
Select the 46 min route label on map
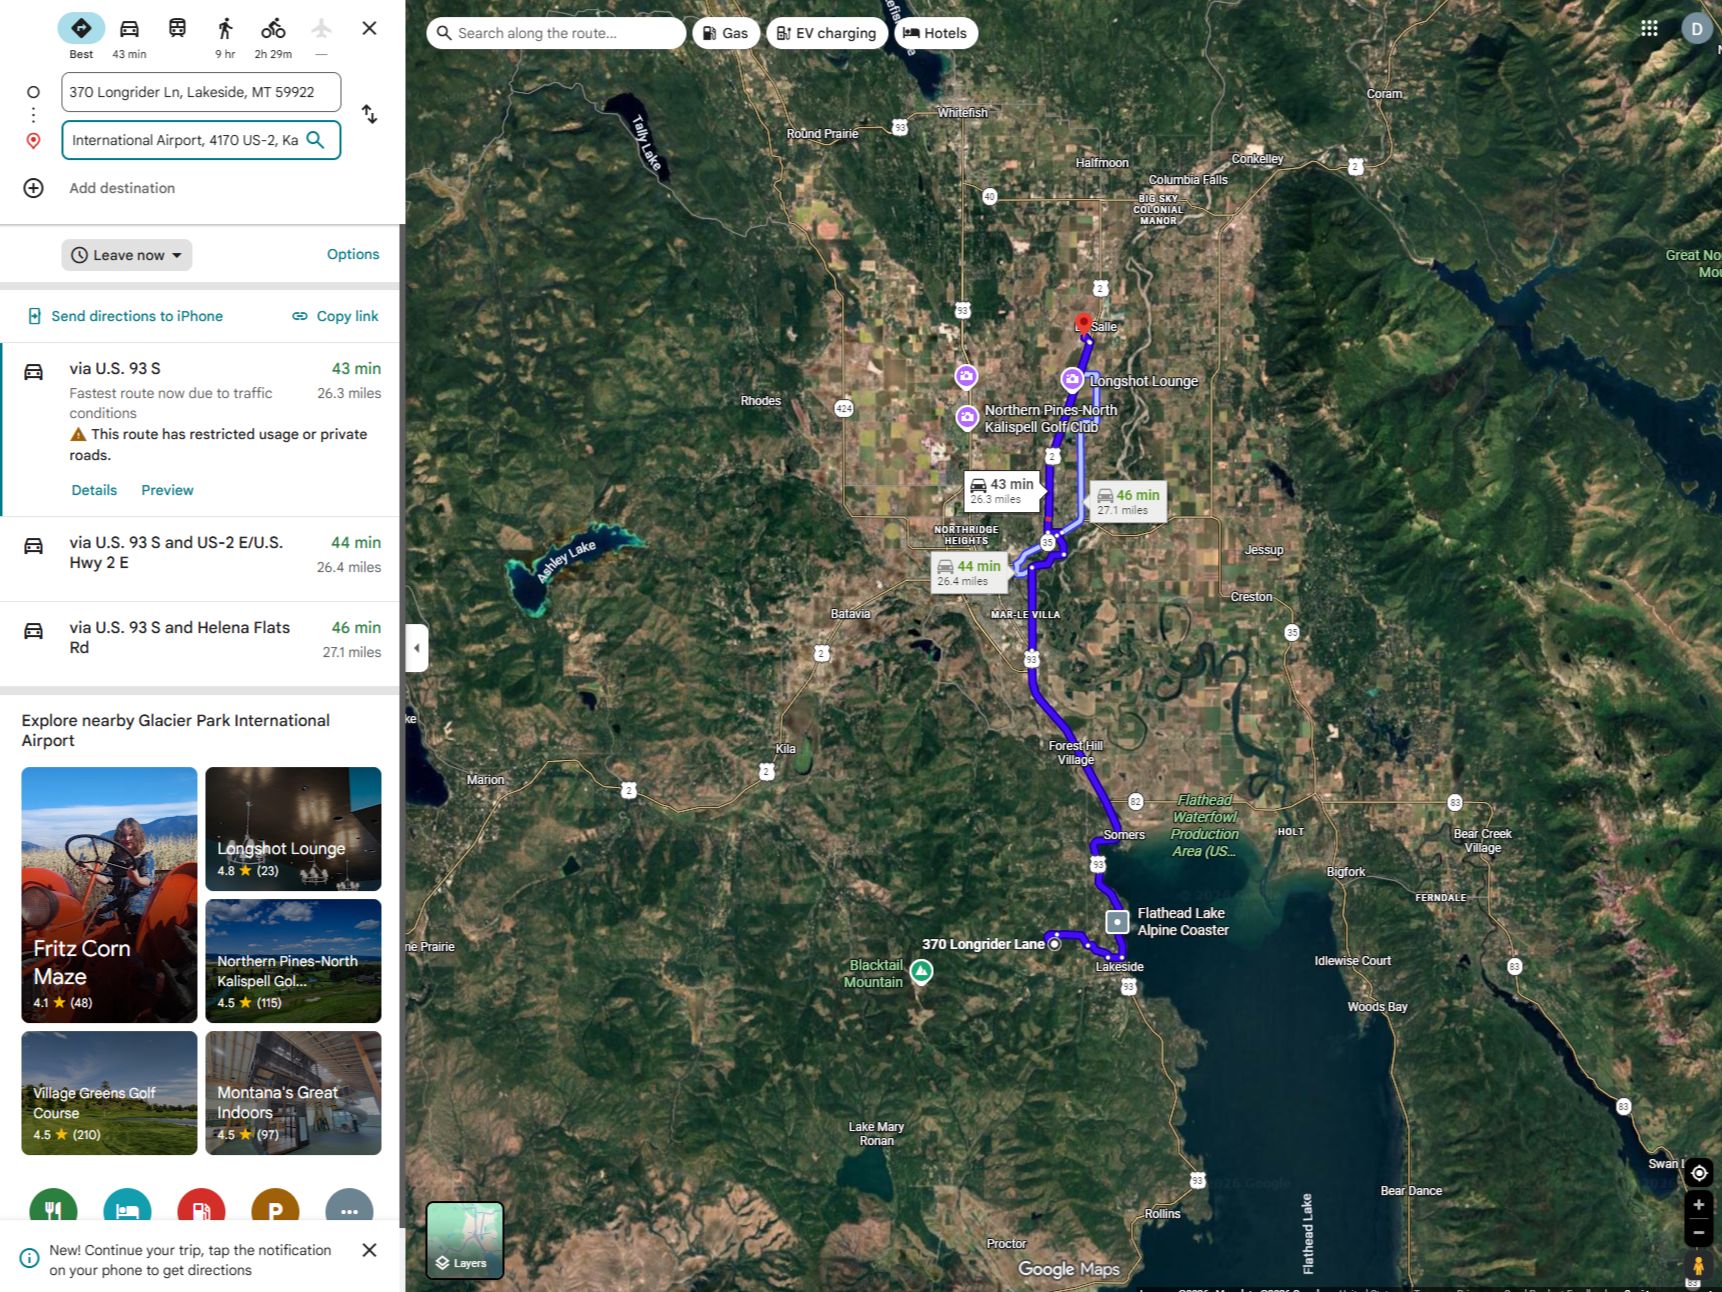point(1128,502)
